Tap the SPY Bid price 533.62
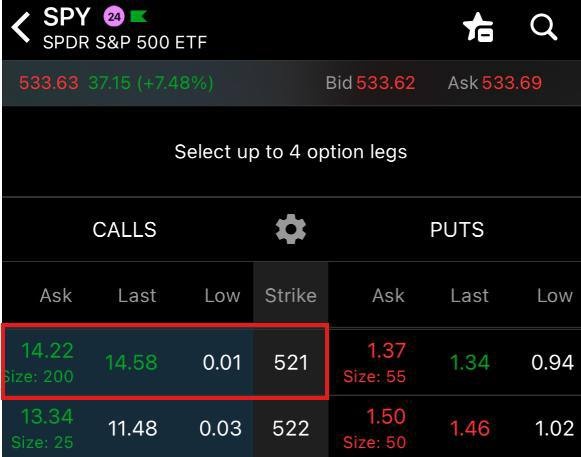 click(385, 83)
